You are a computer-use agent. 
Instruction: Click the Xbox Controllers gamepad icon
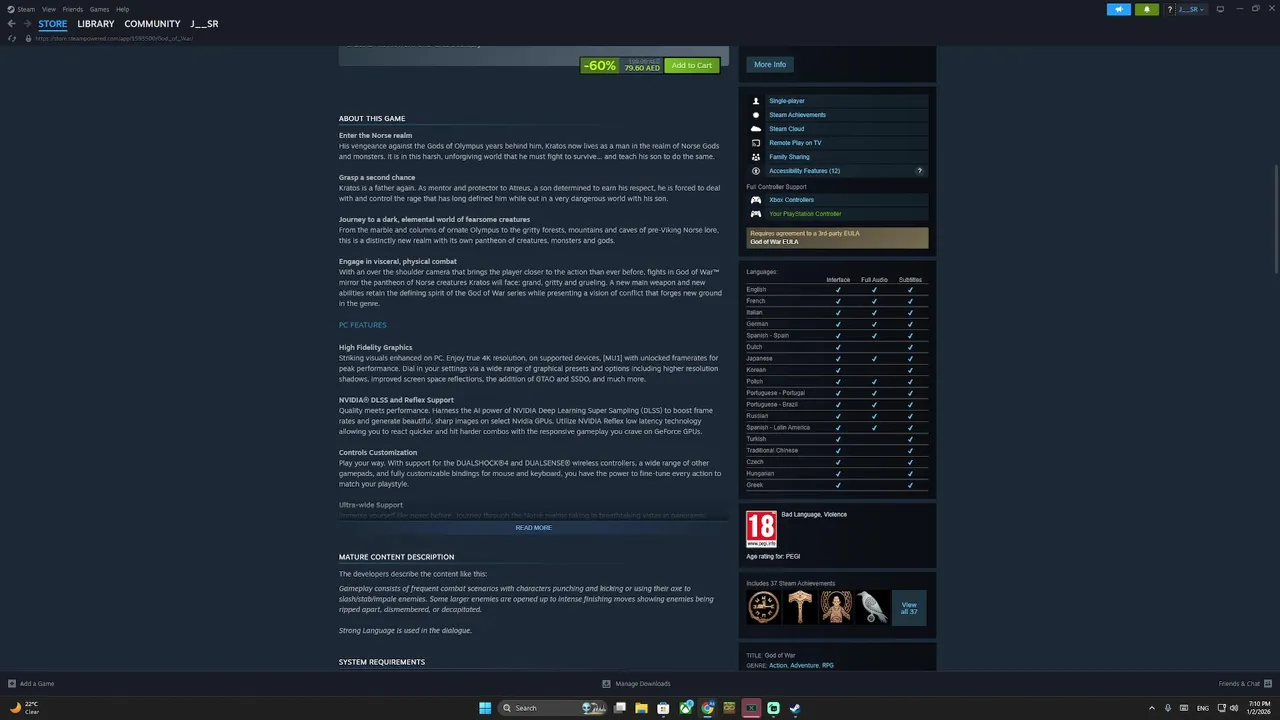756,200
